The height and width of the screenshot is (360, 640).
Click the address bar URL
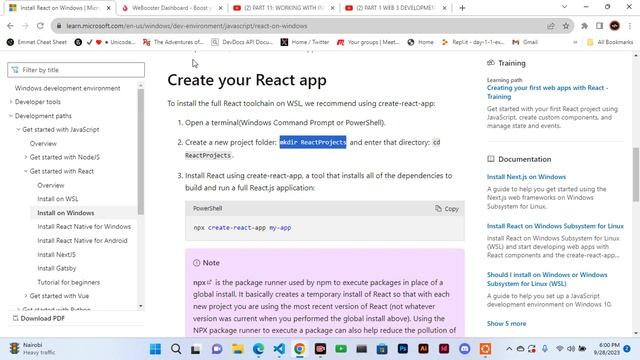coord(187,26)
